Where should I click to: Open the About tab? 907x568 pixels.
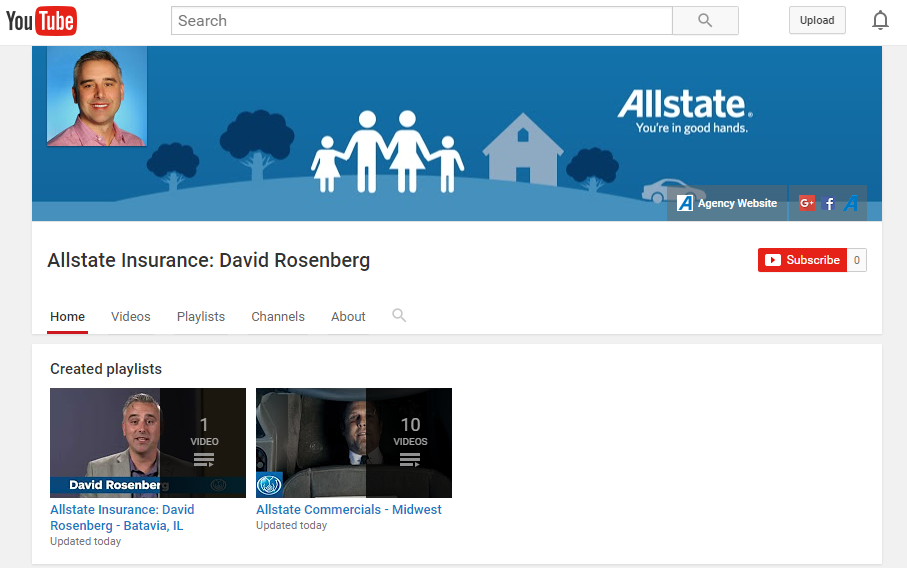tap(348, 316)
